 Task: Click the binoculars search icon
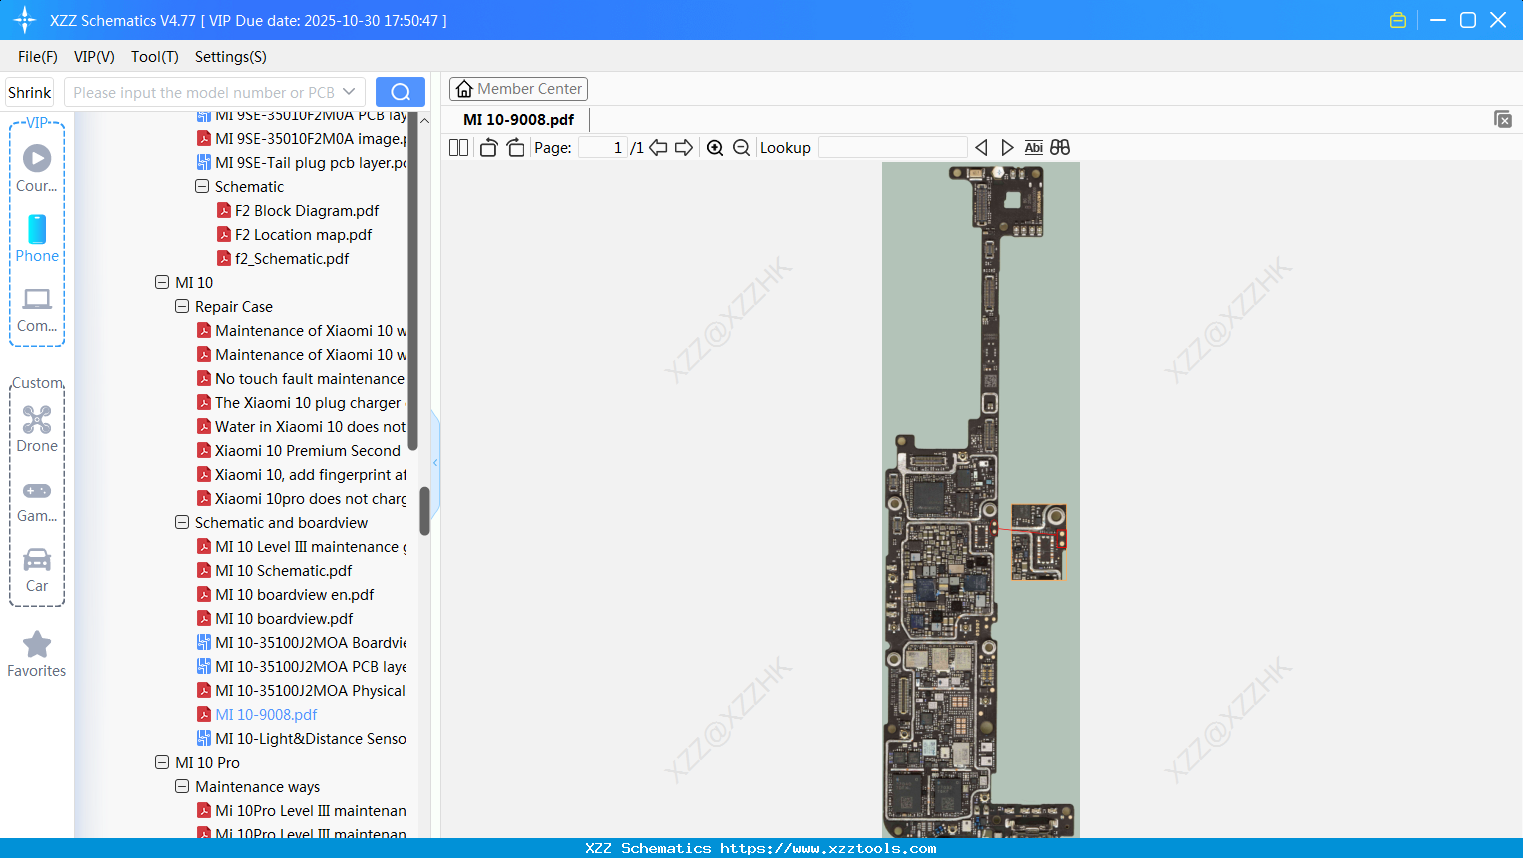point(1060,148)
